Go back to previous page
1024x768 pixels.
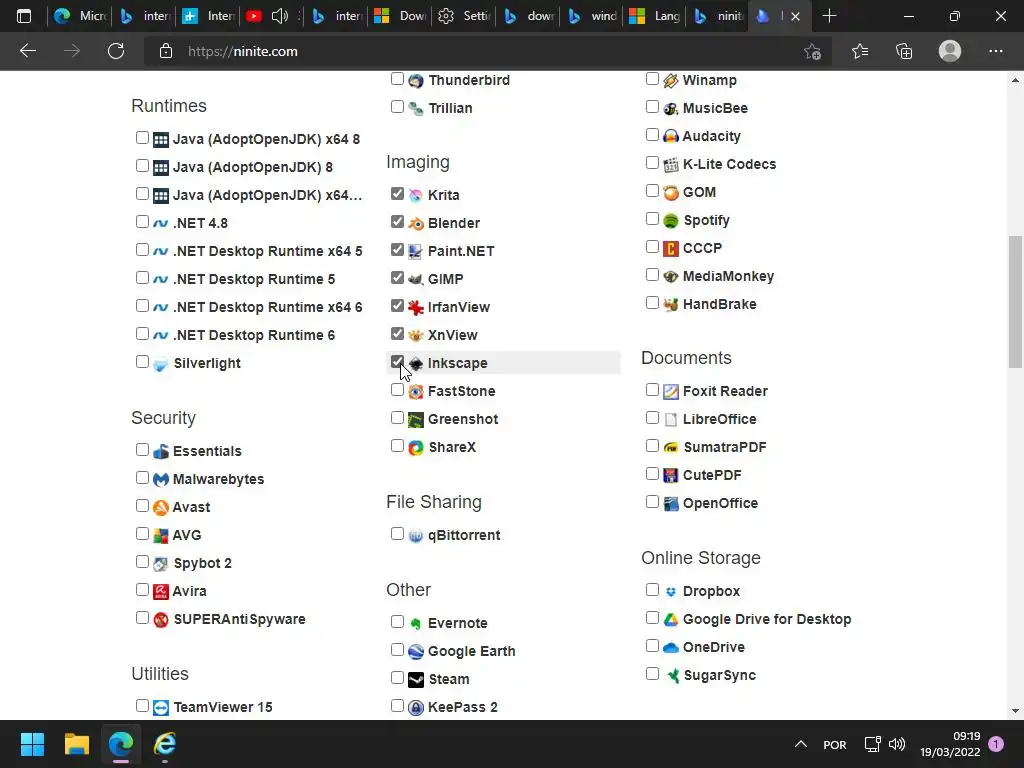coord(28,51)
